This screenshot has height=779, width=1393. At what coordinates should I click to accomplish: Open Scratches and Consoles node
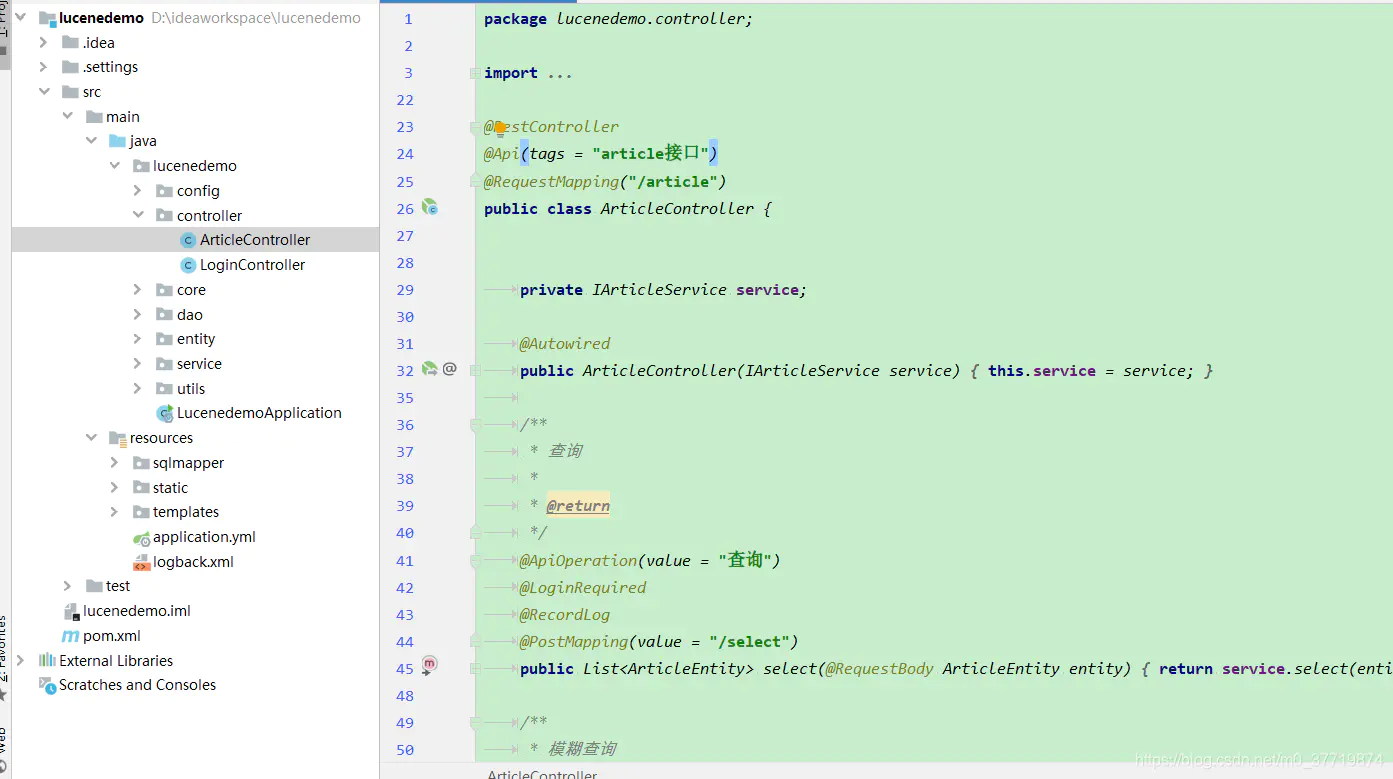(137, 685)
